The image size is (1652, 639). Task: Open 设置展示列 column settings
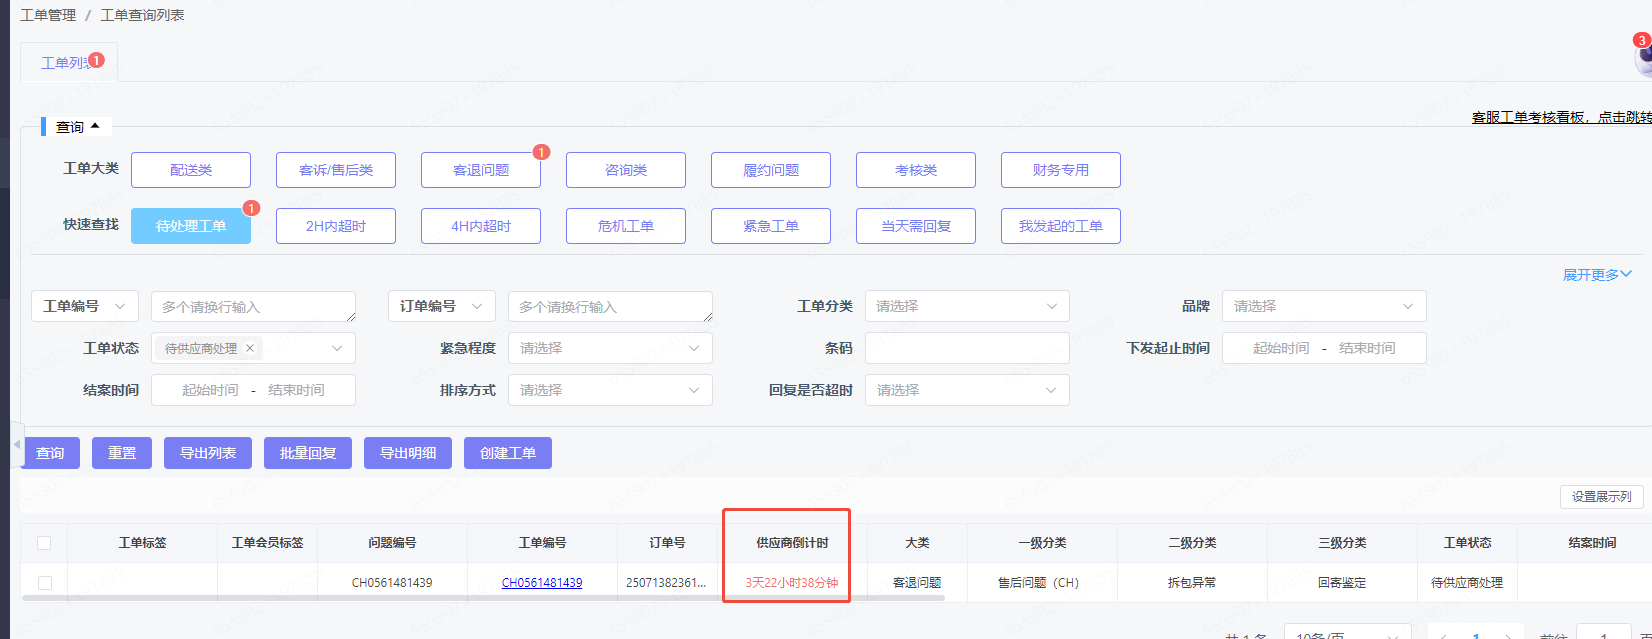1600,497
